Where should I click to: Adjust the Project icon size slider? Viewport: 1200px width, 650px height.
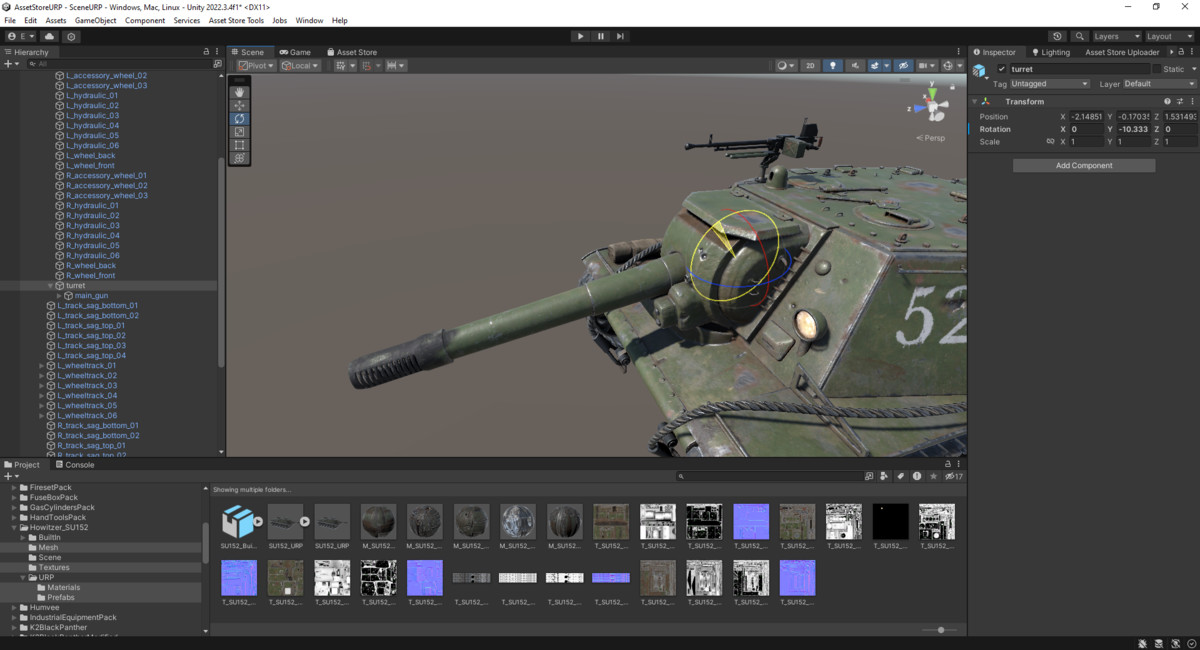(x=940, y=630)
